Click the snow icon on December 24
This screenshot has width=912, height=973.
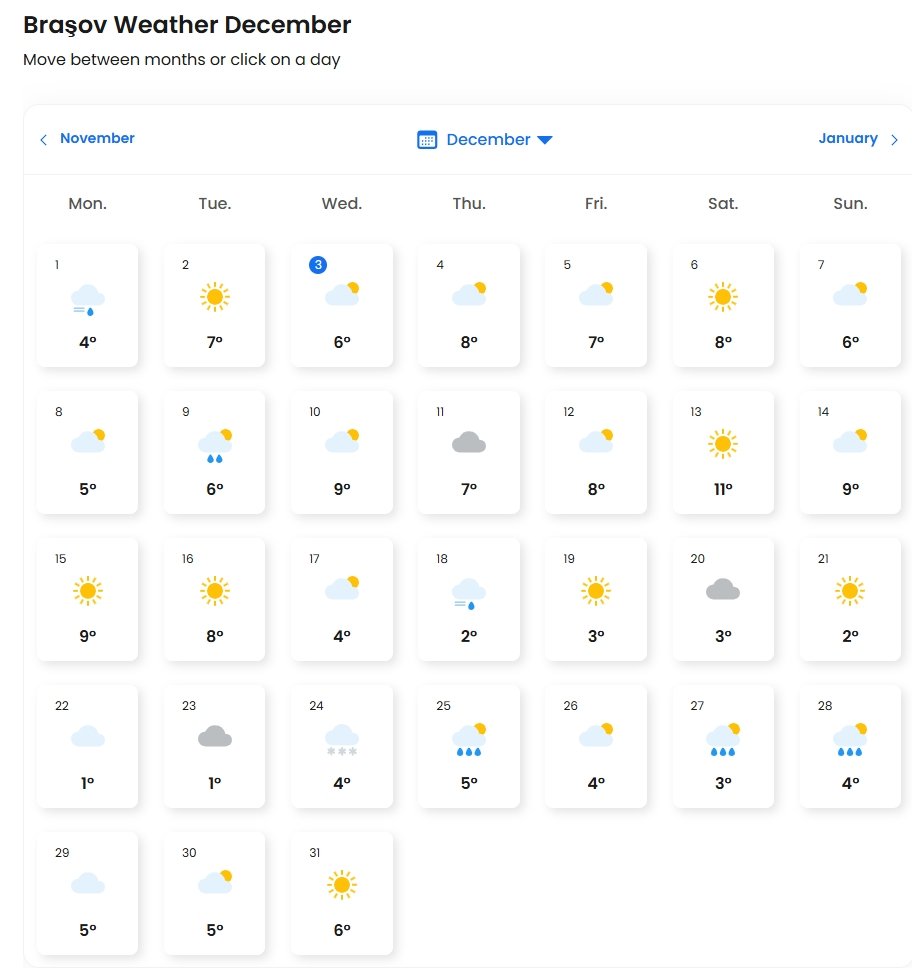point(342,740)
